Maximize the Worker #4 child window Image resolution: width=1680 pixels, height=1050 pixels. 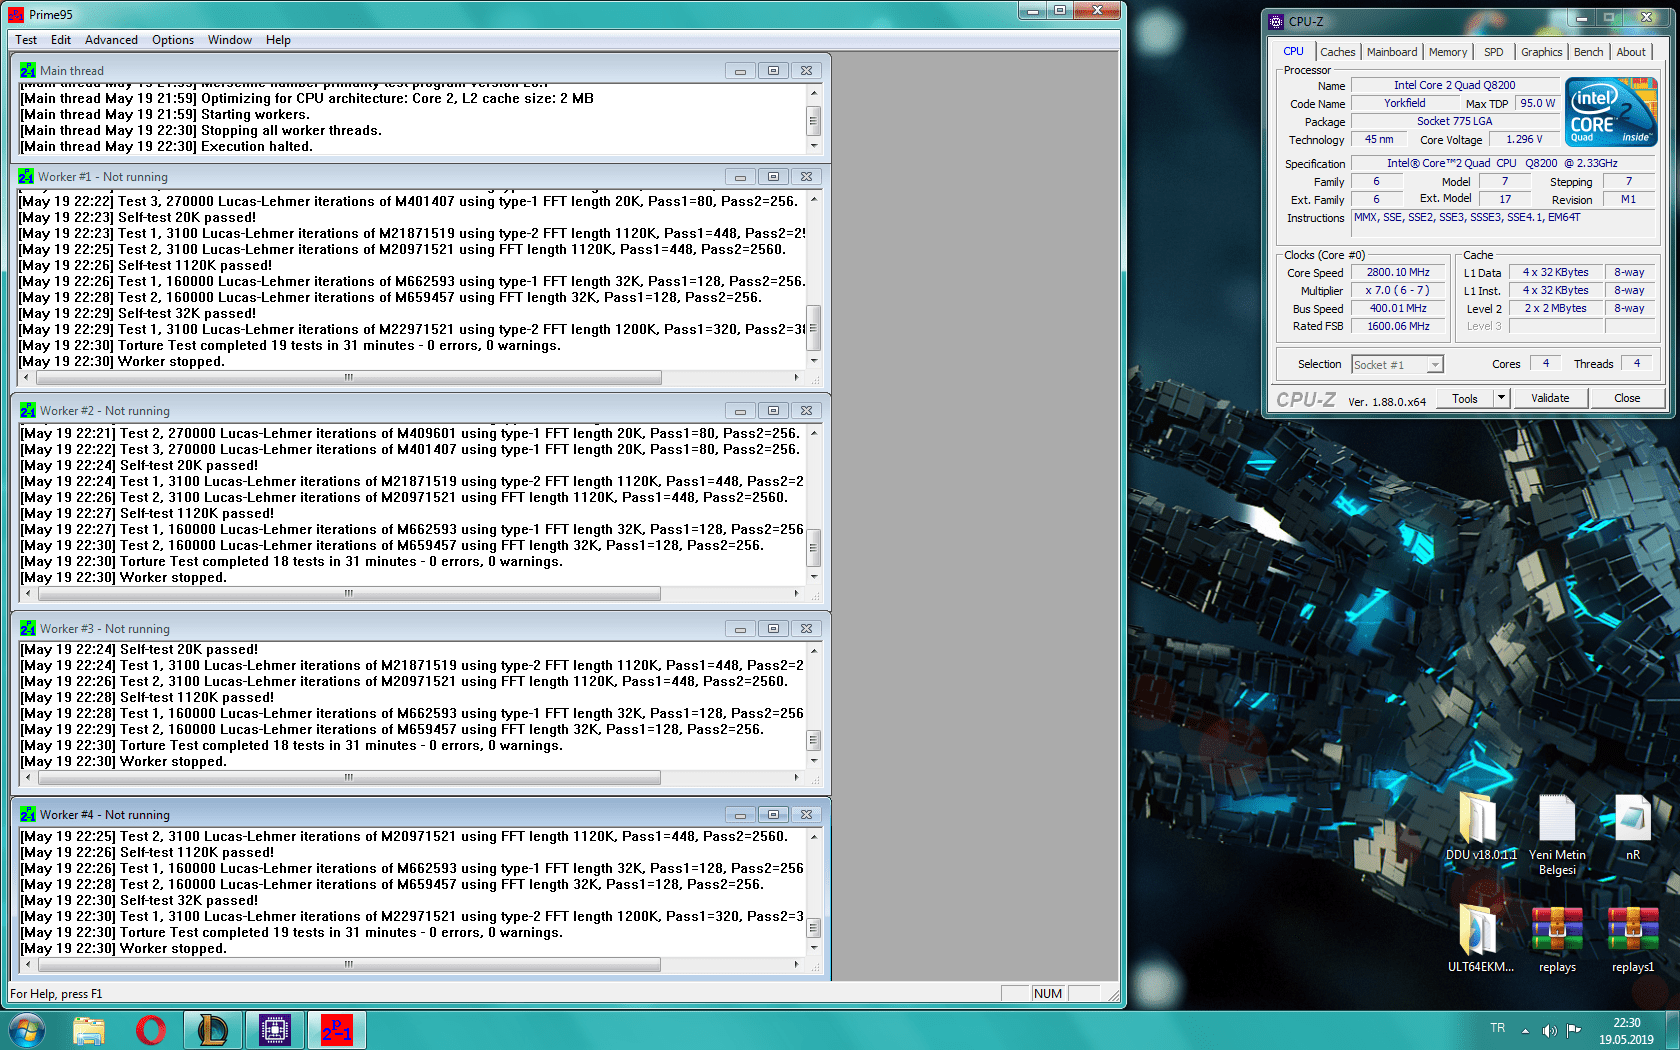click(773, 815)
